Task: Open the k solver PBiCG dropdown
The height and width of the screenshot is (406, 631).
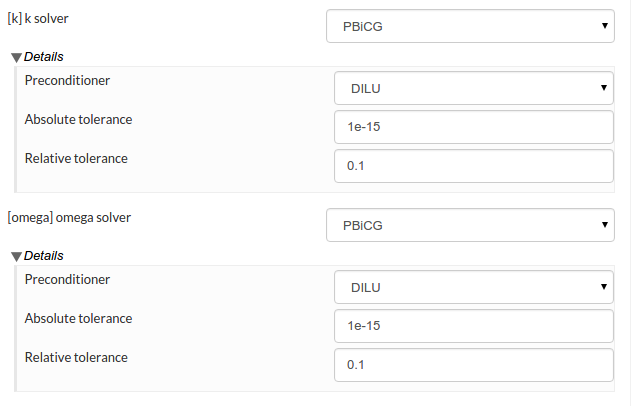Action: click(x=470, y=27)
